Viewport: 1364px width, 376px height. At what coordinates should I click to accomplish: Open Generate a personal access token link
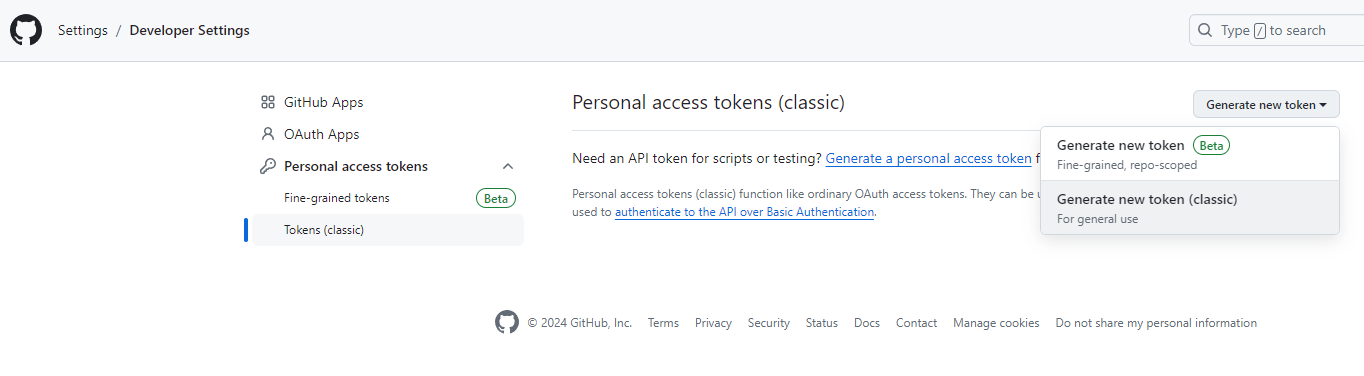(928, 158)
